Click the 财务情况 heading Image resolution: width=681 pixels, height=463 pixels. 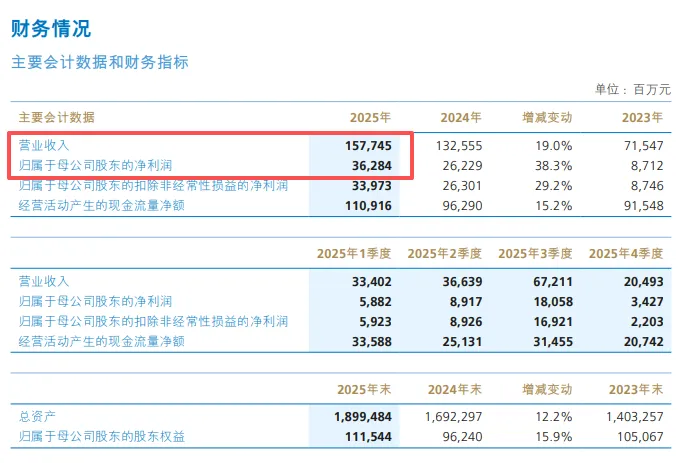pos(51,29)
